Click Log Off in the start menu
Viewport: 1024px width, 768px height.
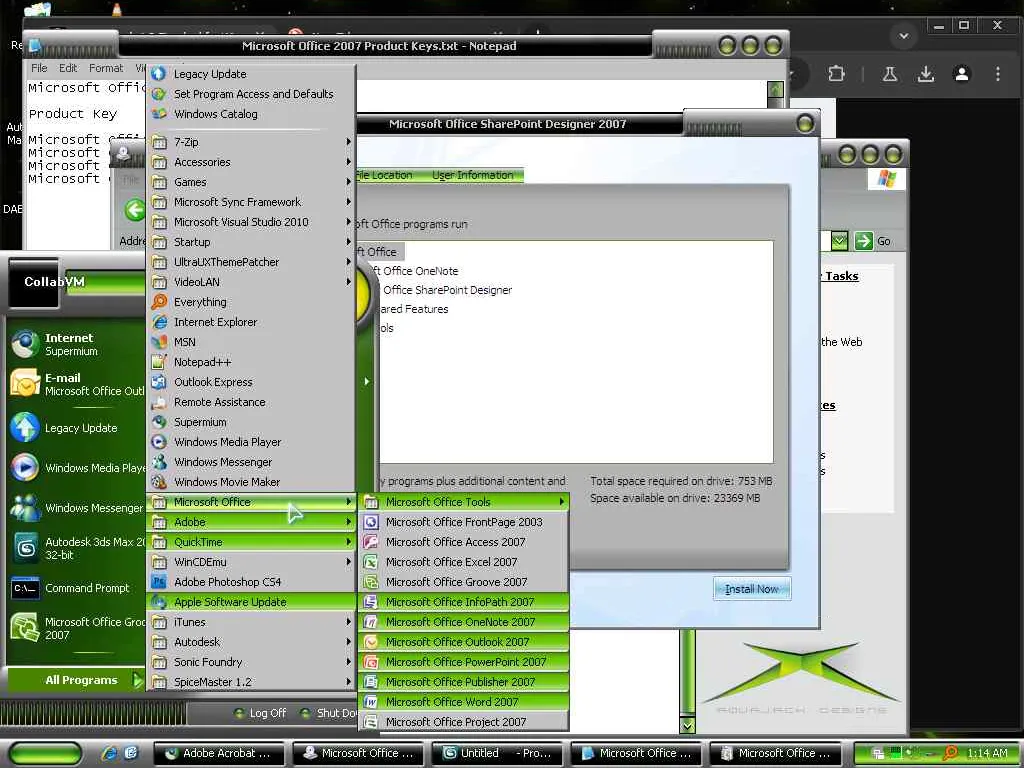(260, 713)
